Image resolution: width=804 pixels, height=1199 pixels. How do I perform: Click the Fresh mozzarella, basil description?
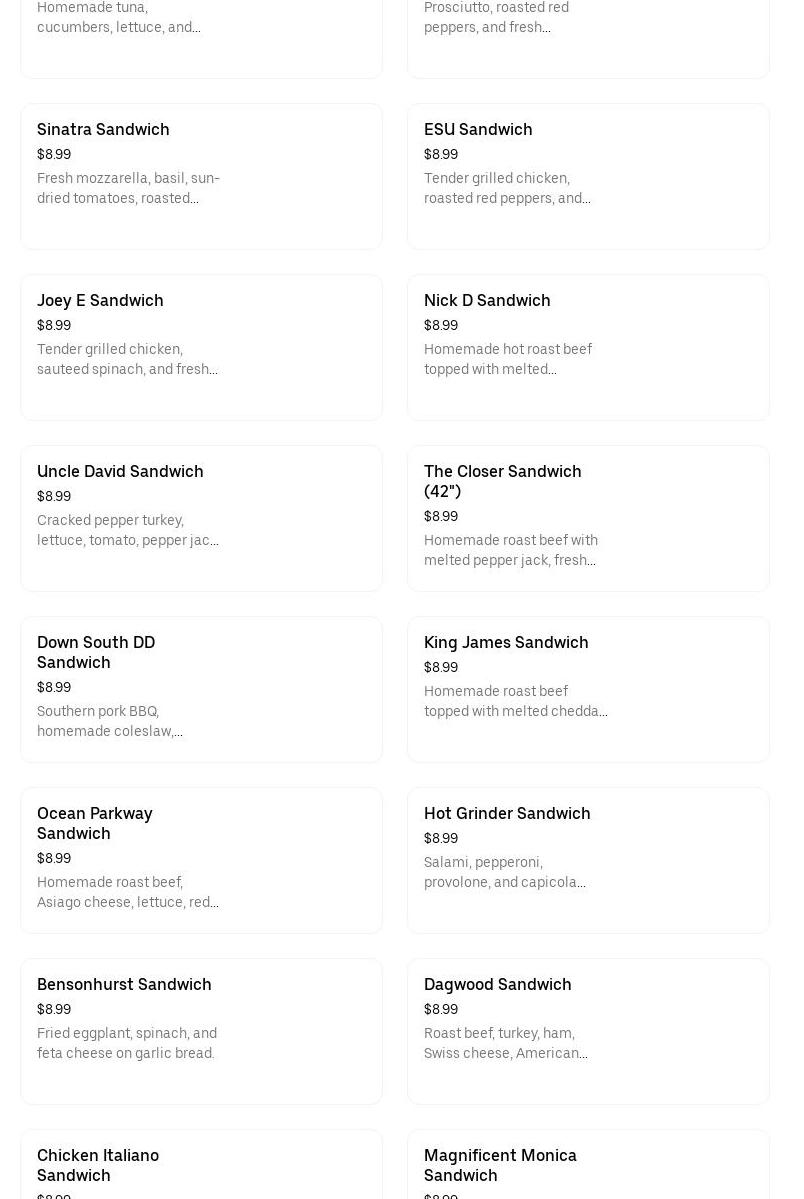128,188
